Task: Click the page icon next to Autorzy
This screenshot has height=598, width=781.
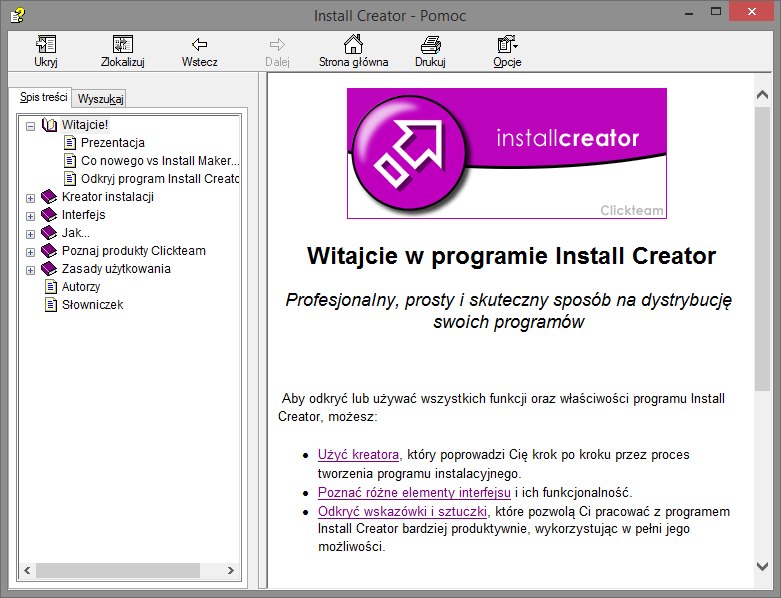Action: tap(51, 287)
